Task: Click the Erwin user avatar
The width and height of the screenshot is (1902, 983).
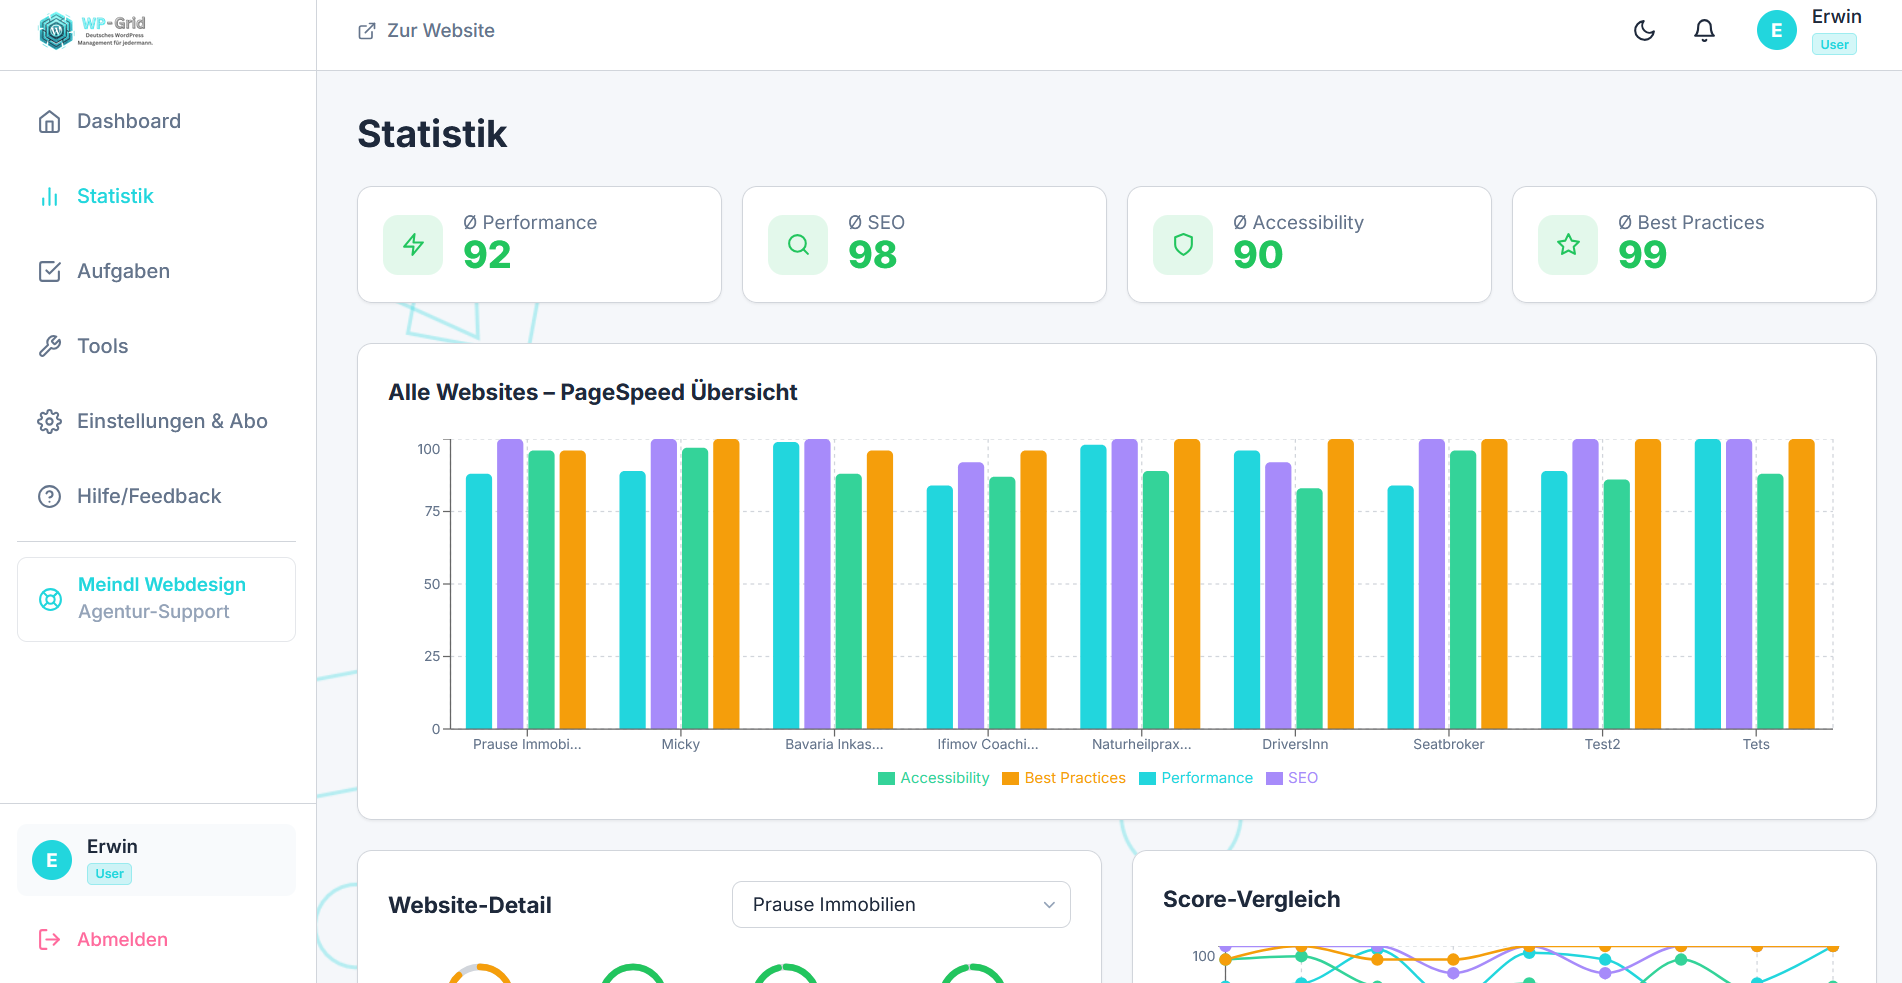Action: pos(1777,30)
